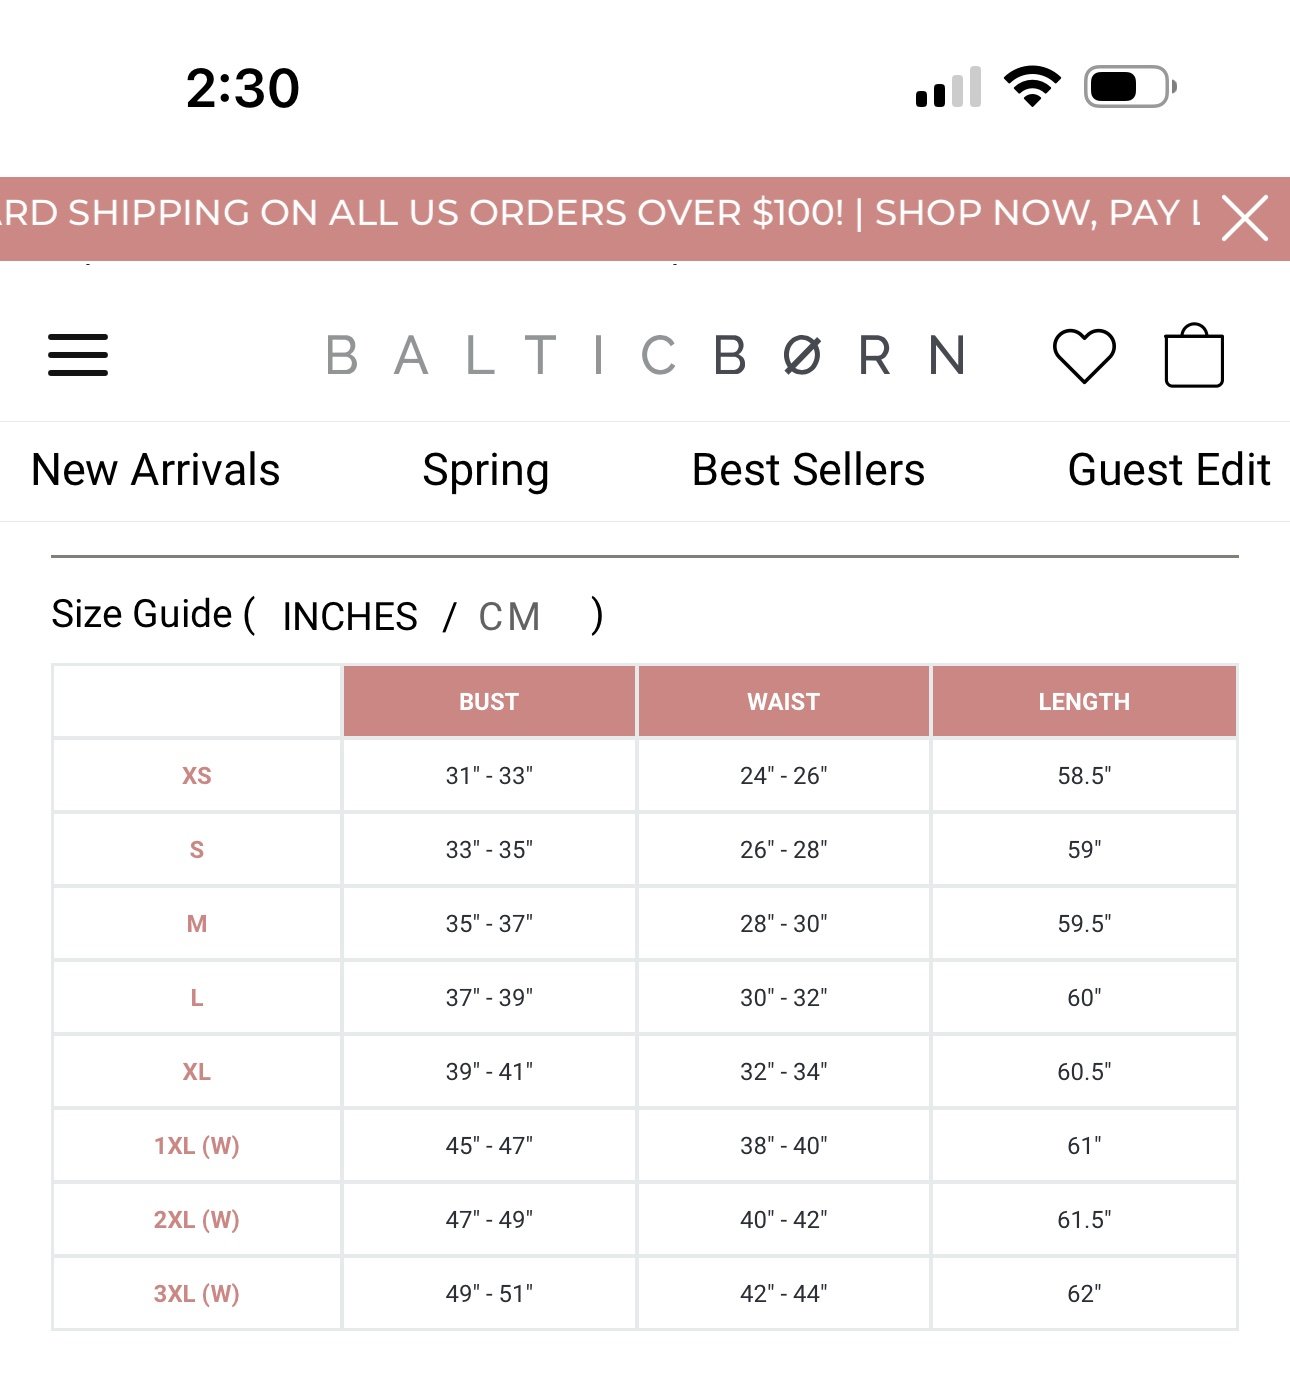Check the Wi-Fi status icon
This screenshot has width=1290, height=1385.
click(x=1032, y=87)
